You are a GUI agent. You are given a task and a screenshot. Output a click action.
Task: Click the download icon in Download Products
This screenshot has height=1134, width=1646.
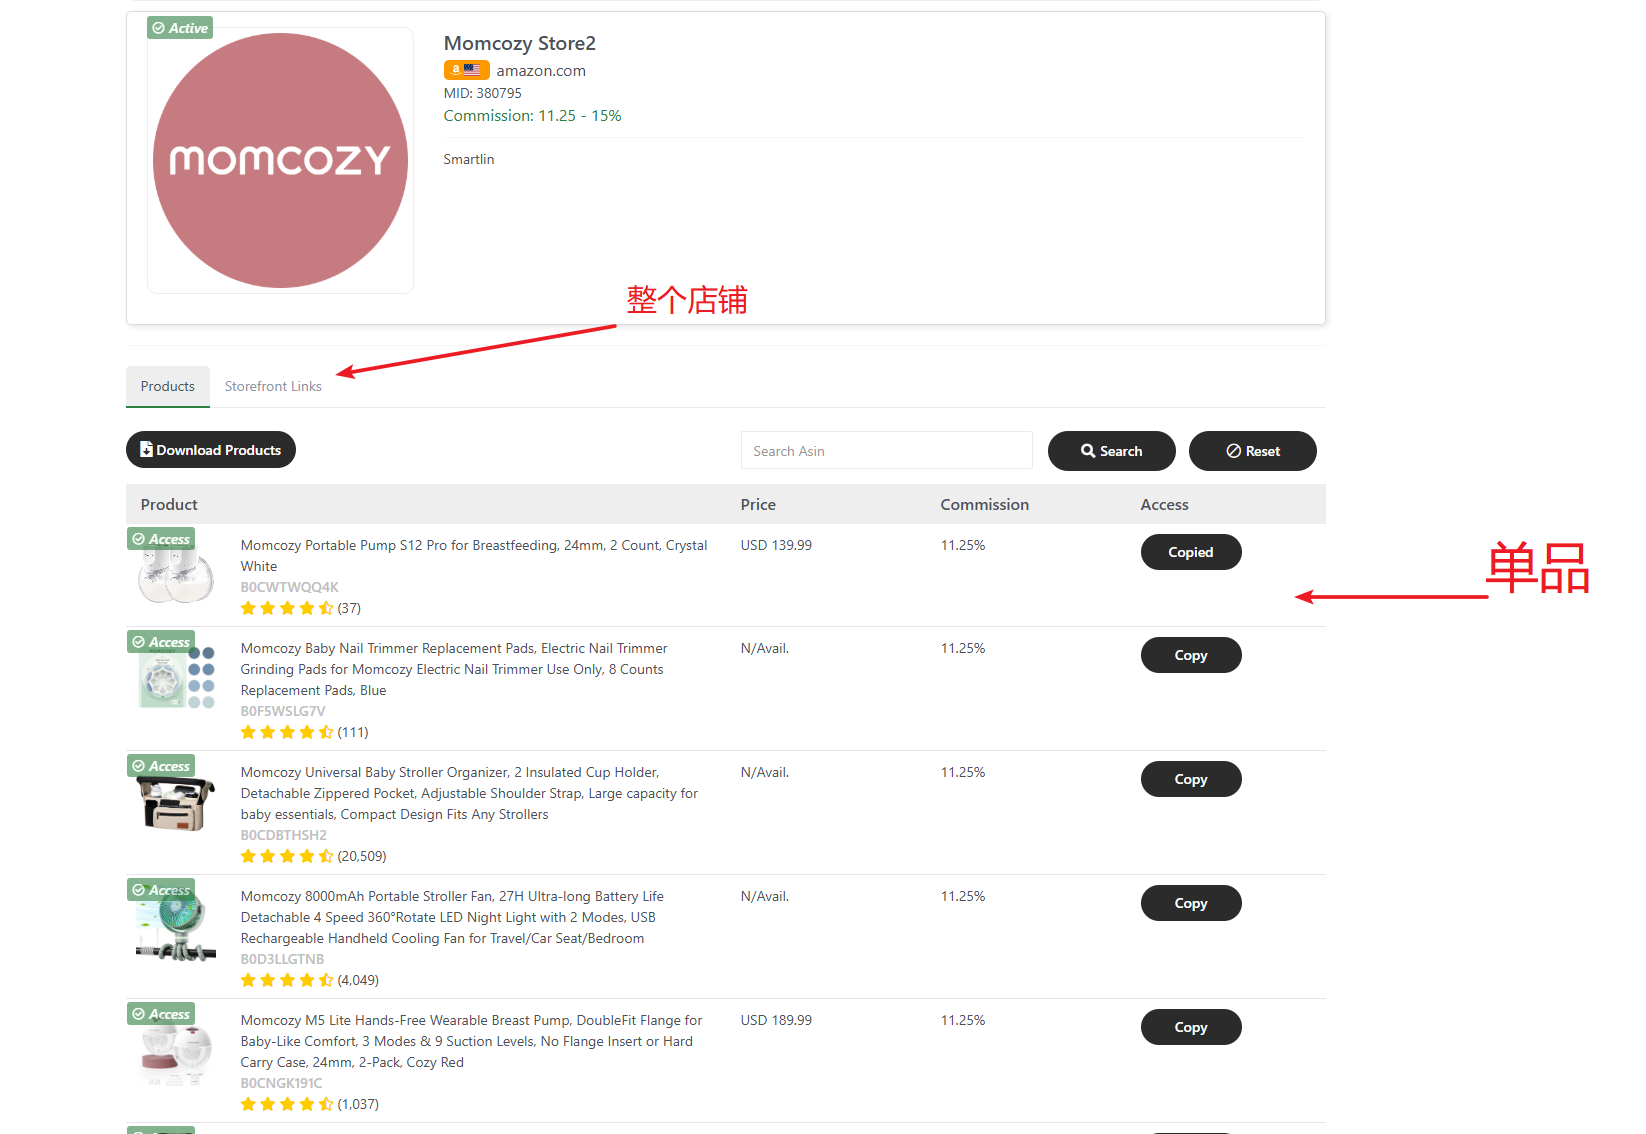146,450
